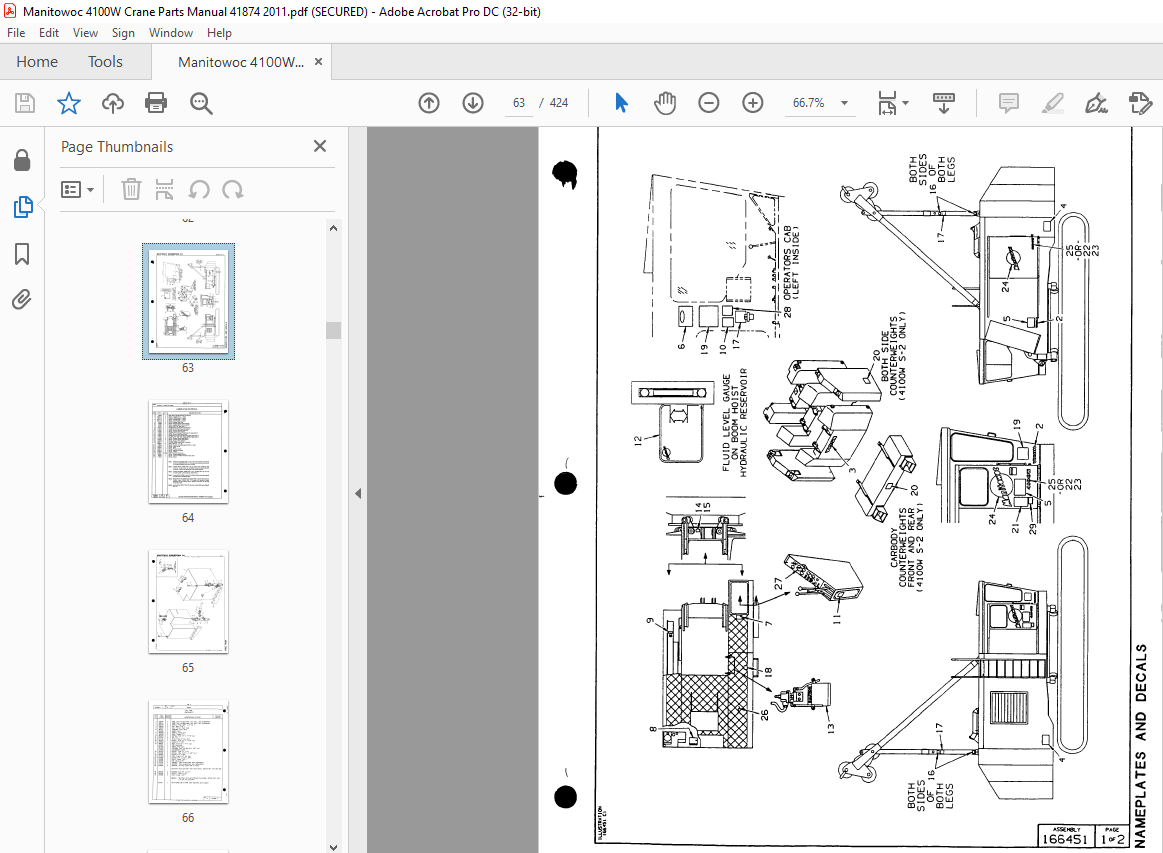Zoom out with the minus button
Viewport: 1163px width, 853px height.
point(709,103)
